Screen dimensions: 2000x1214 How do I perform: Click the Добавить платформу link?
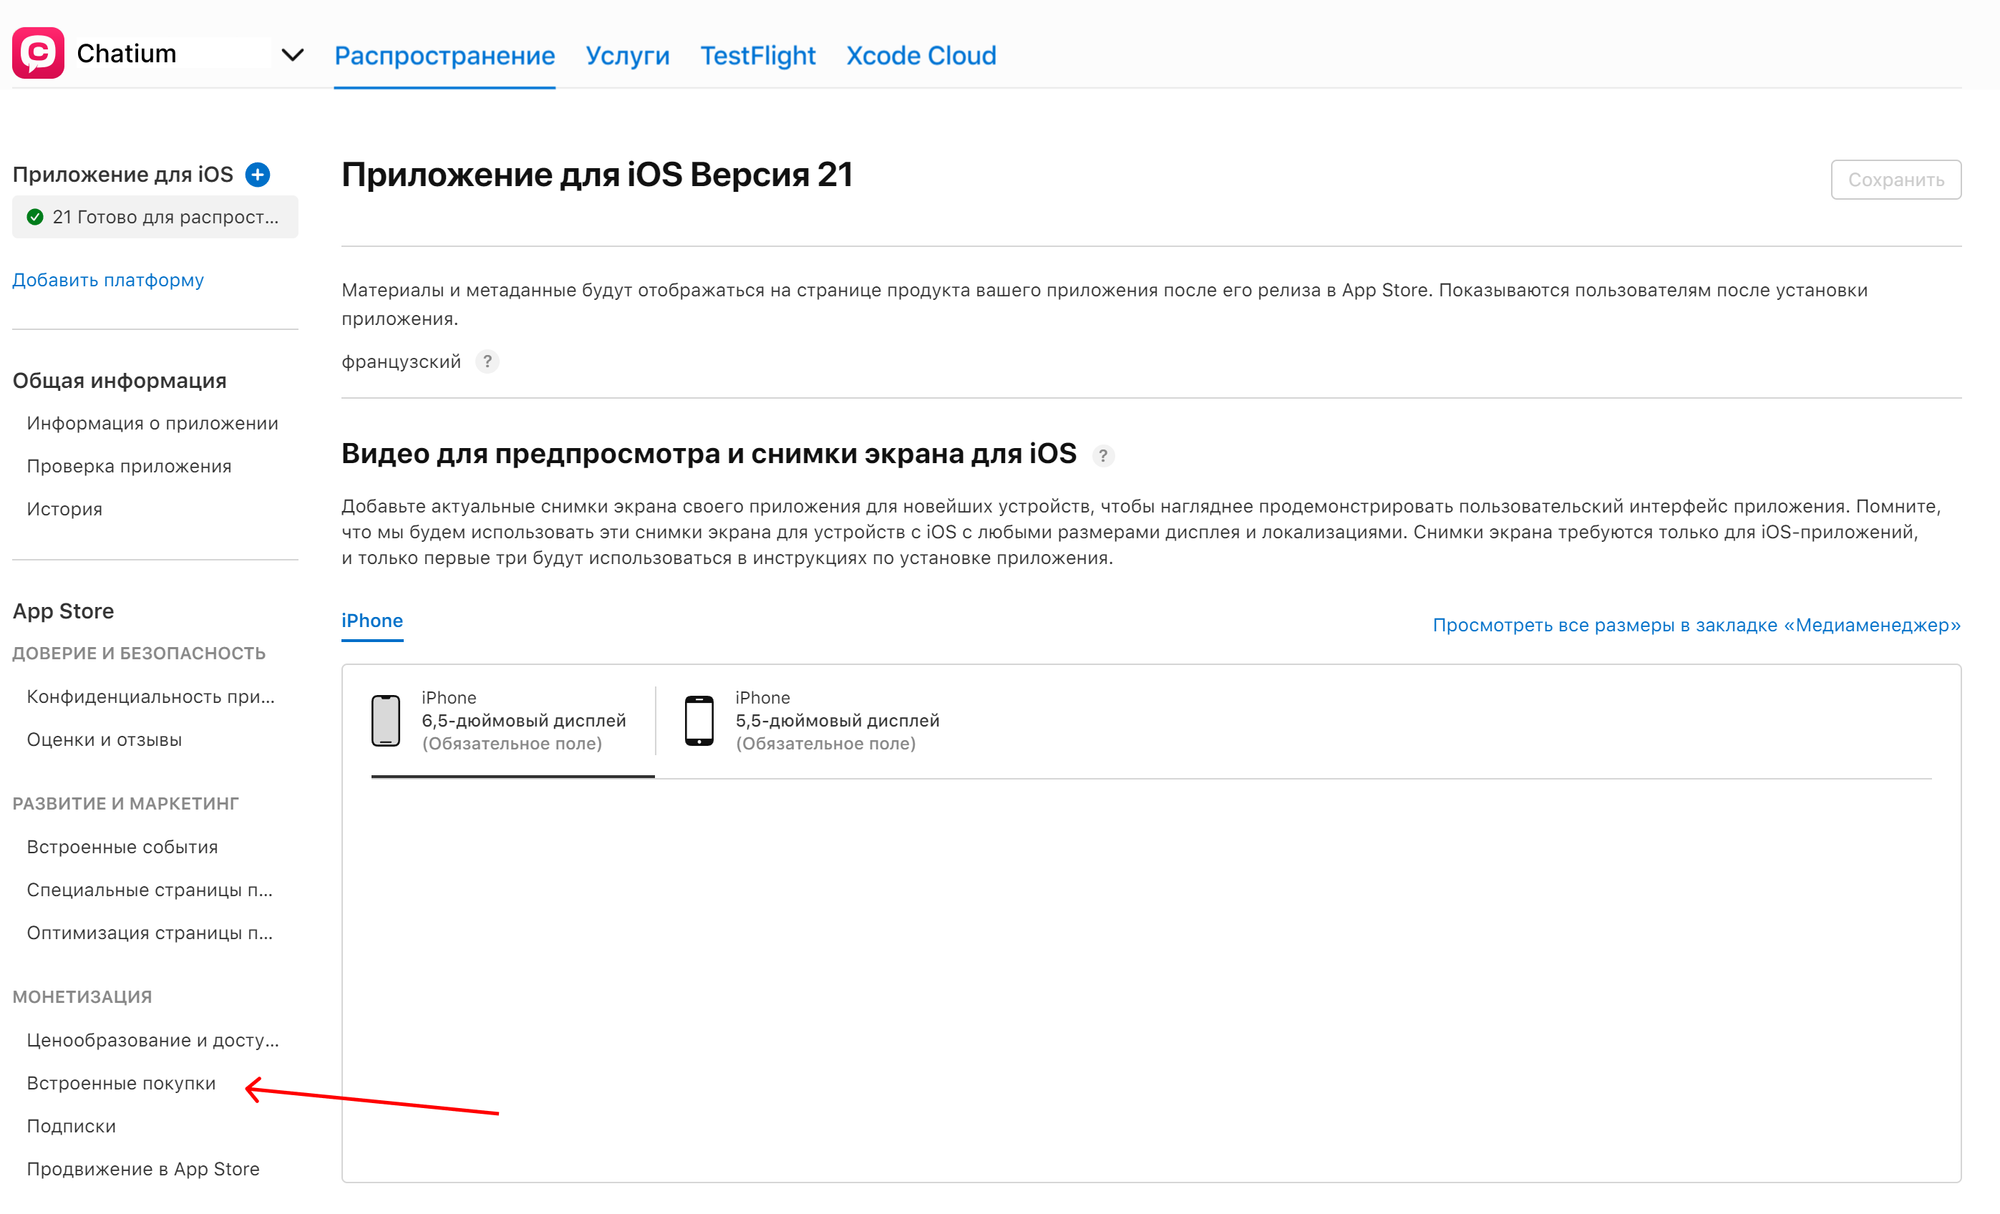click(108, 280)
